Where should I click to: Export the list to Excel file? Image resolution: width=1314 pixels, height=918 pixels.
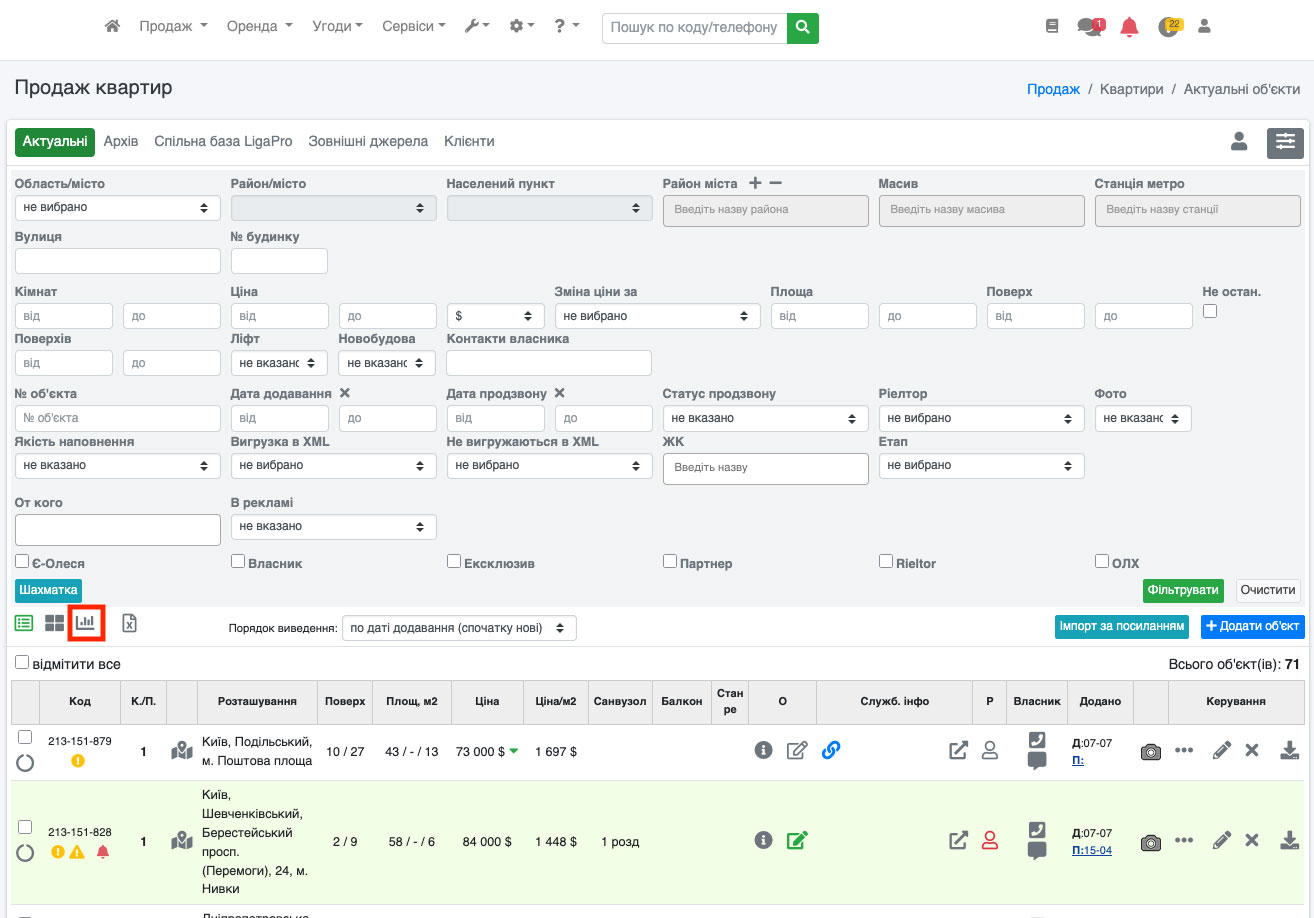129,623
